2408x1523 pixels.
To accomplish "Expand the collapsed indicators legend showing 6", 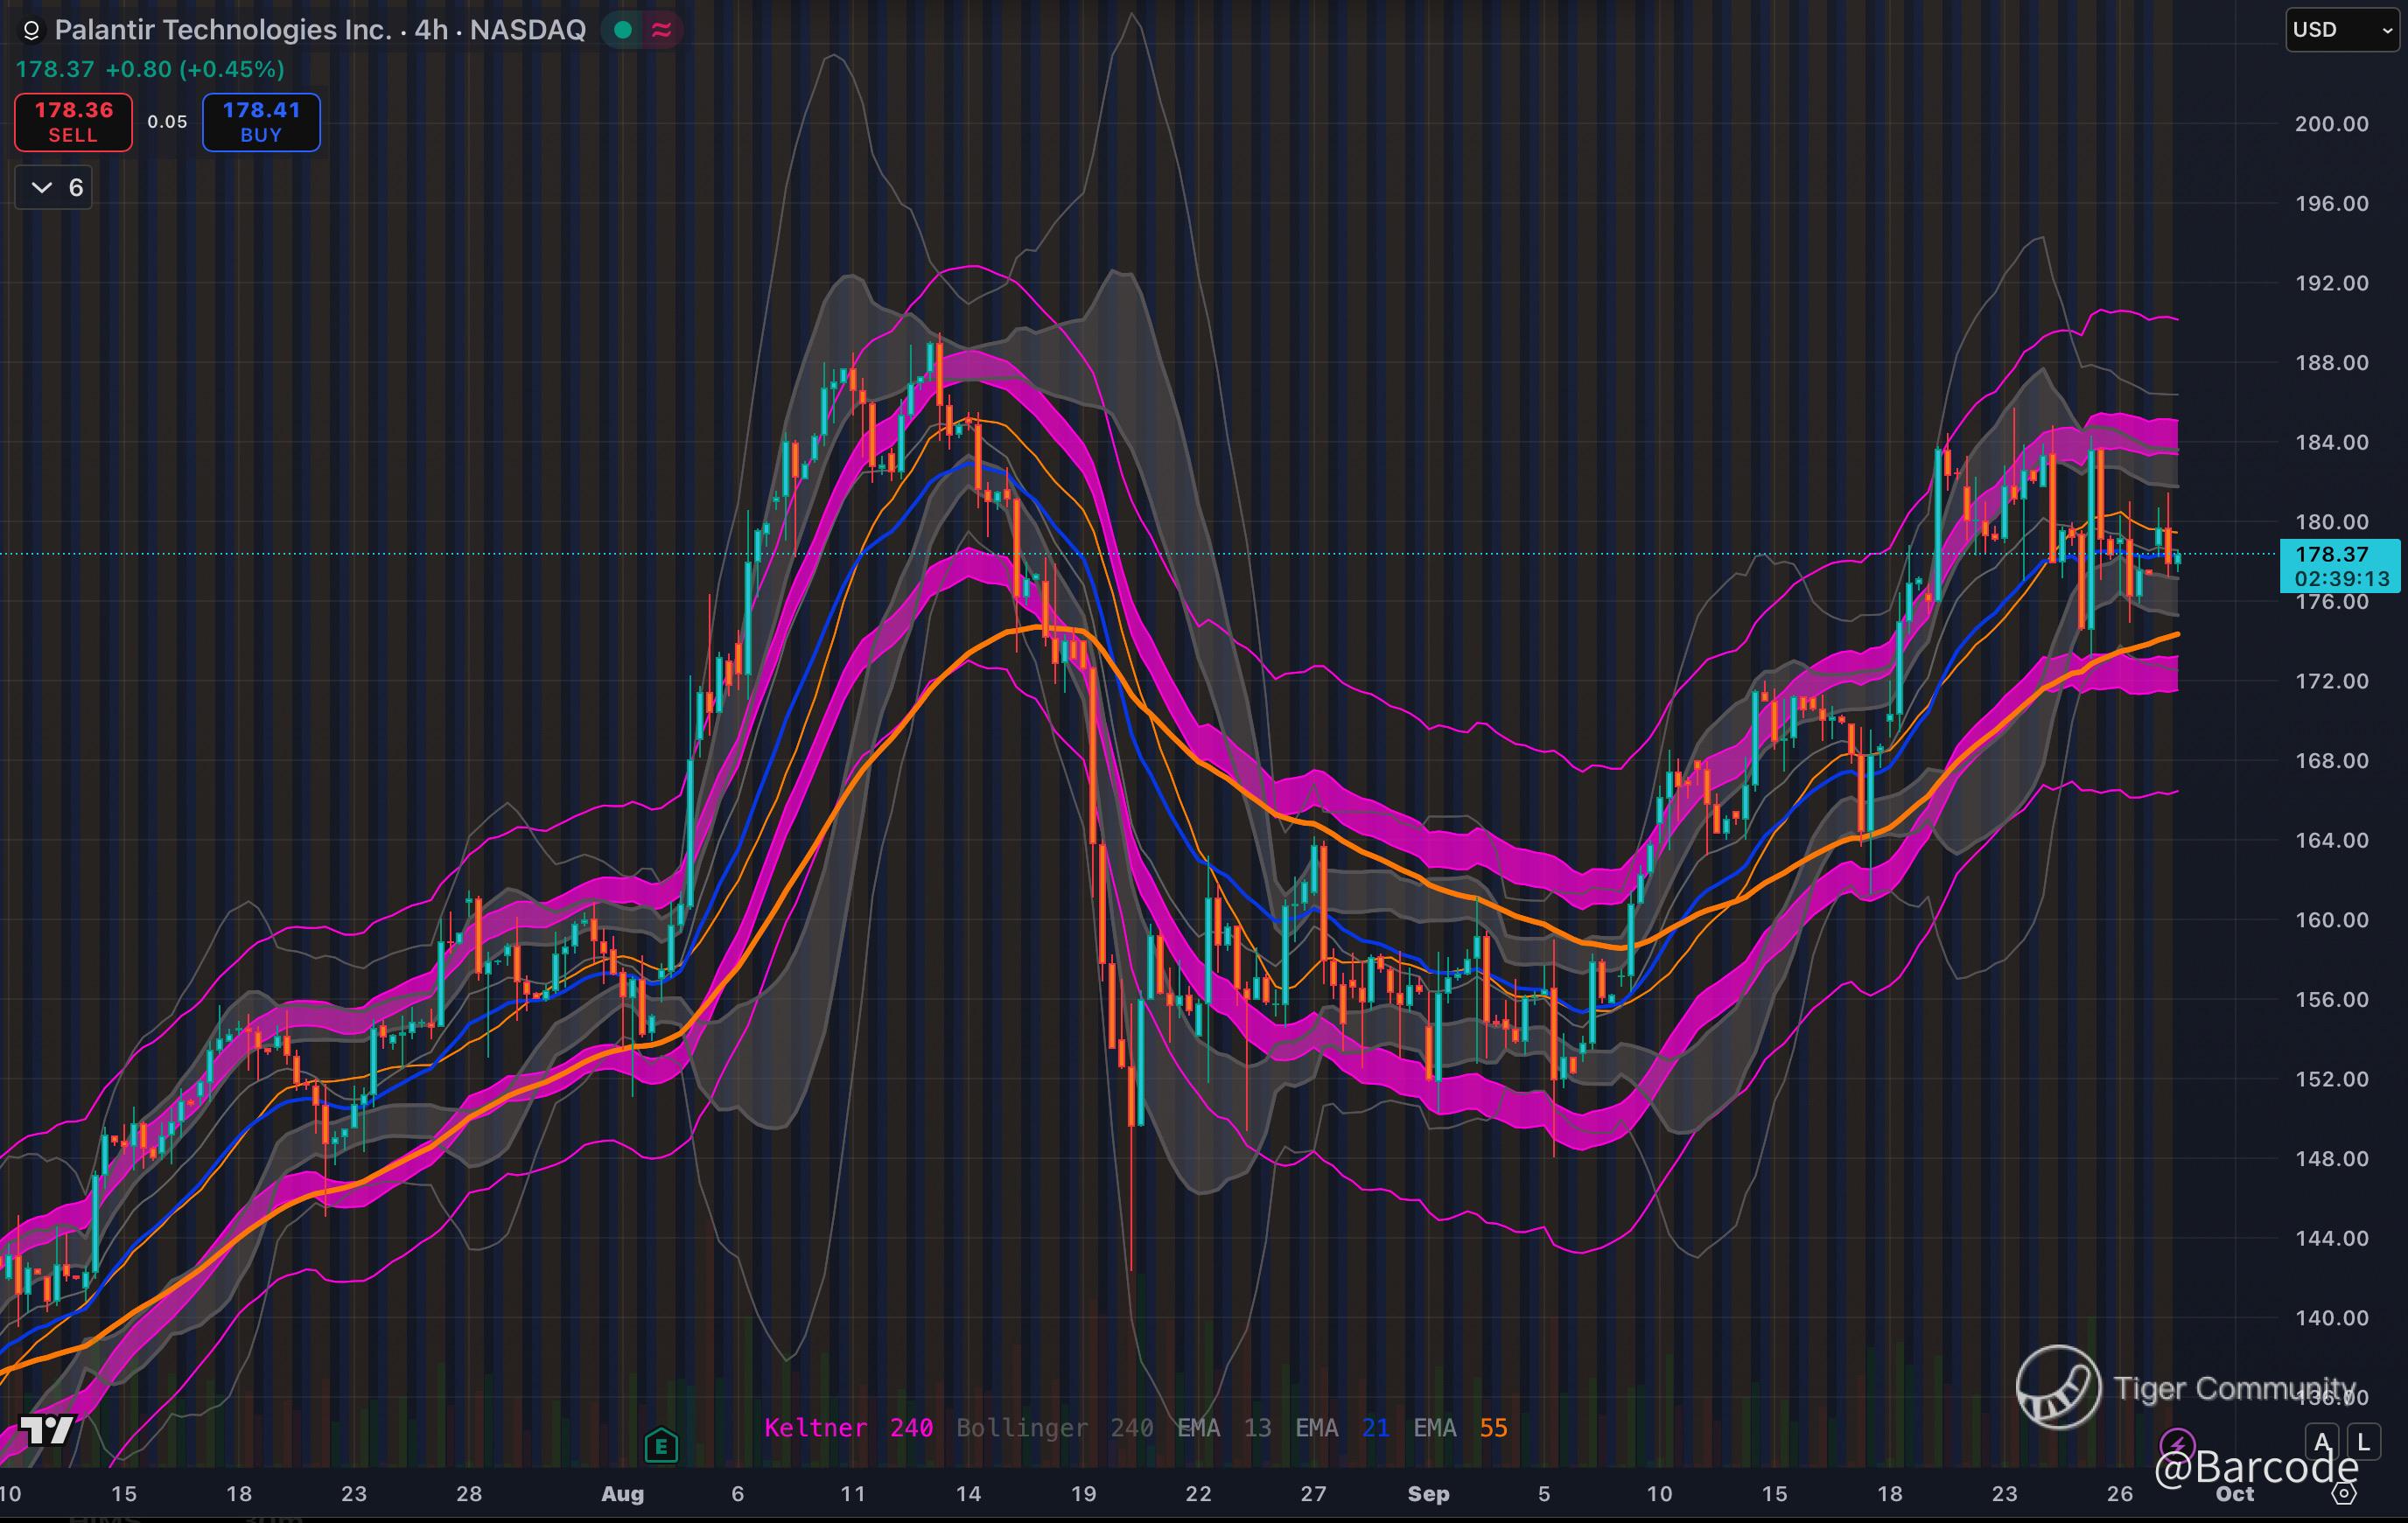I will 54,187.
